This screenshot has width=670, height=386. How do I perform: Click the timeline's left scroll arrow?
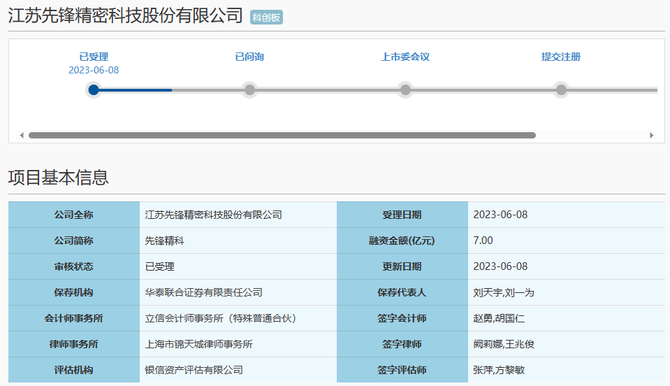pos(21,135)
